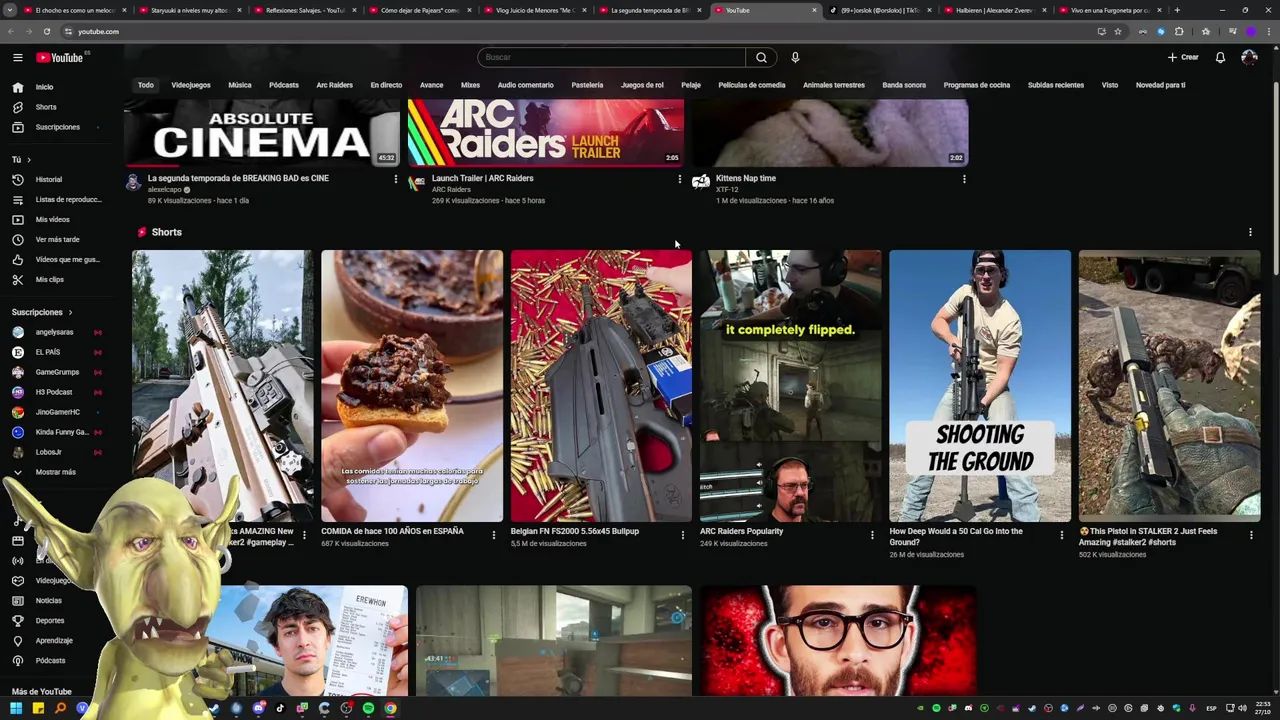Image resolution: width=1280 pixels, height=720 pixels.
Task: Open Historial in the sidebar
Action: coord(60,179)
